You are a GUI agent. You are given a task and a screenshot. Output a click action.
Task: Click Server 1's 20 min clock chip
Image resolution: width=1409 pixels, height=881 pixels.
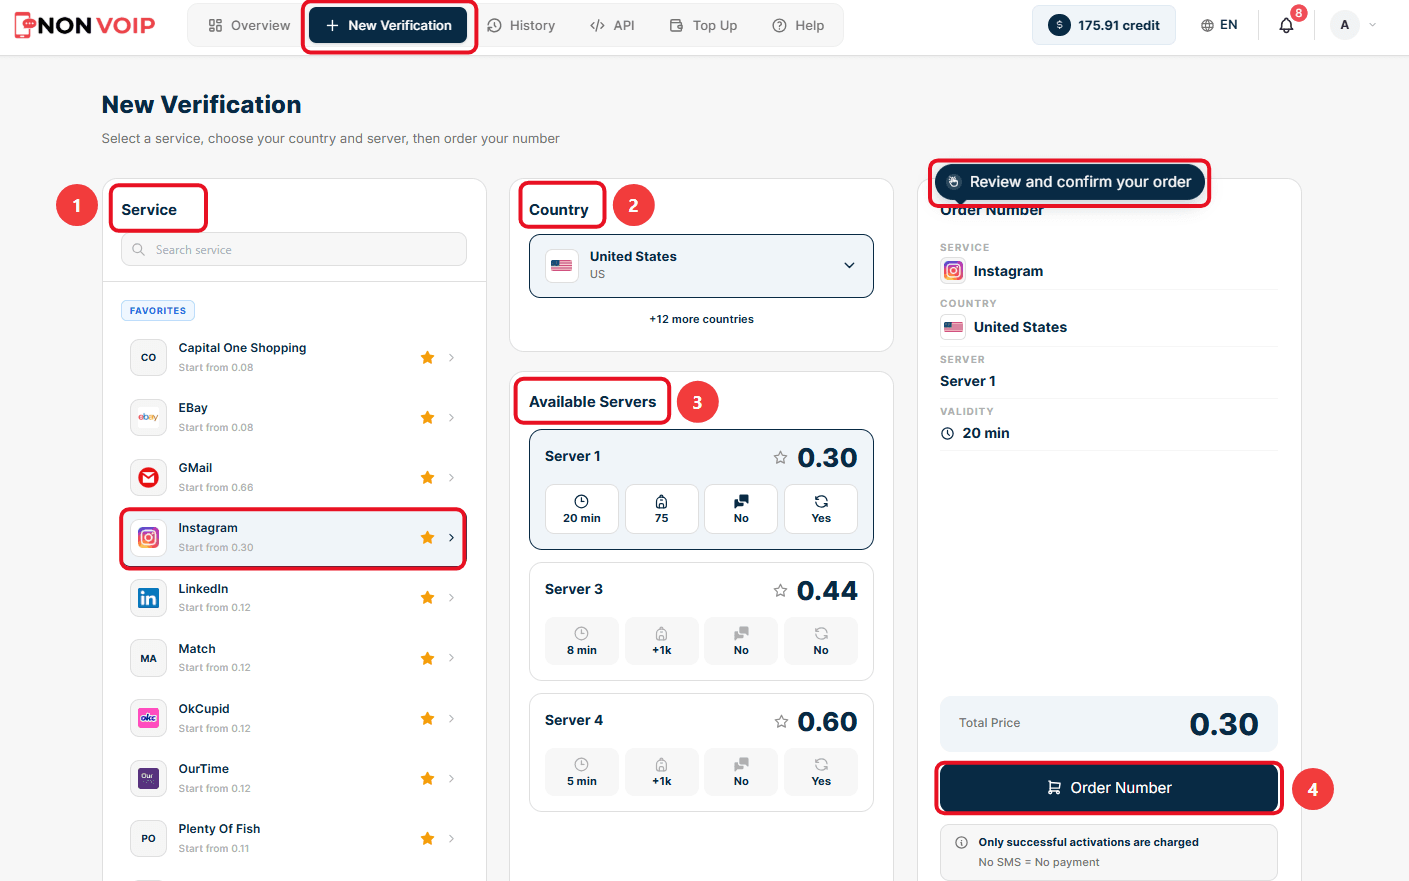(x=582, y=509)
